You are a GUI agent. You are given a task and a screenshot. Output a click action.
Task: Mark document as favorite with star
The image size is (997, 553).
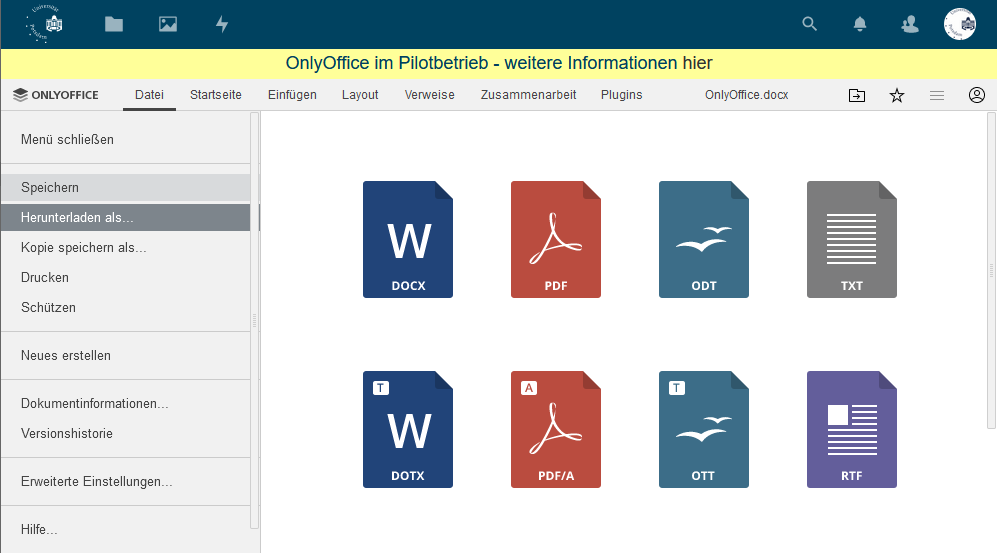point(897,95)
